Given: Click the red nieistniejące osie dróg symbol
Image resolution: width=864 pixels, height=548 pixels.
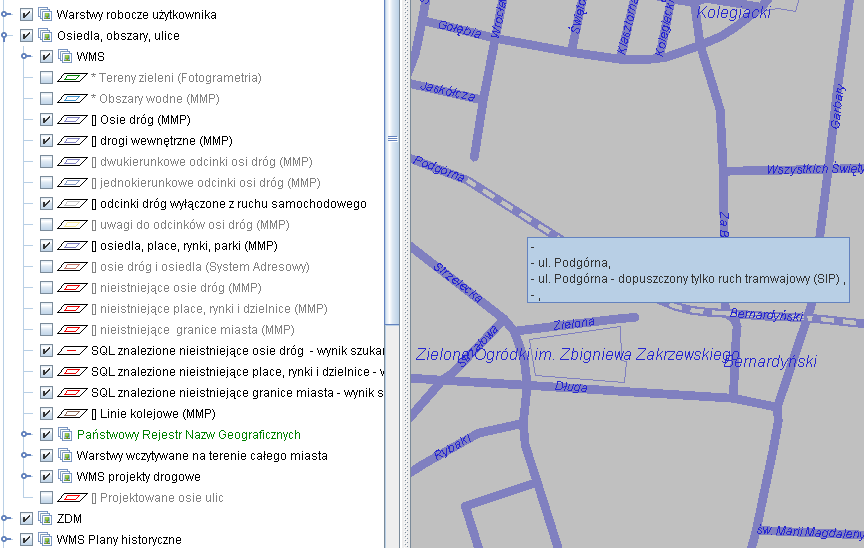Looking at the screenshot, I should click(72, 287).
